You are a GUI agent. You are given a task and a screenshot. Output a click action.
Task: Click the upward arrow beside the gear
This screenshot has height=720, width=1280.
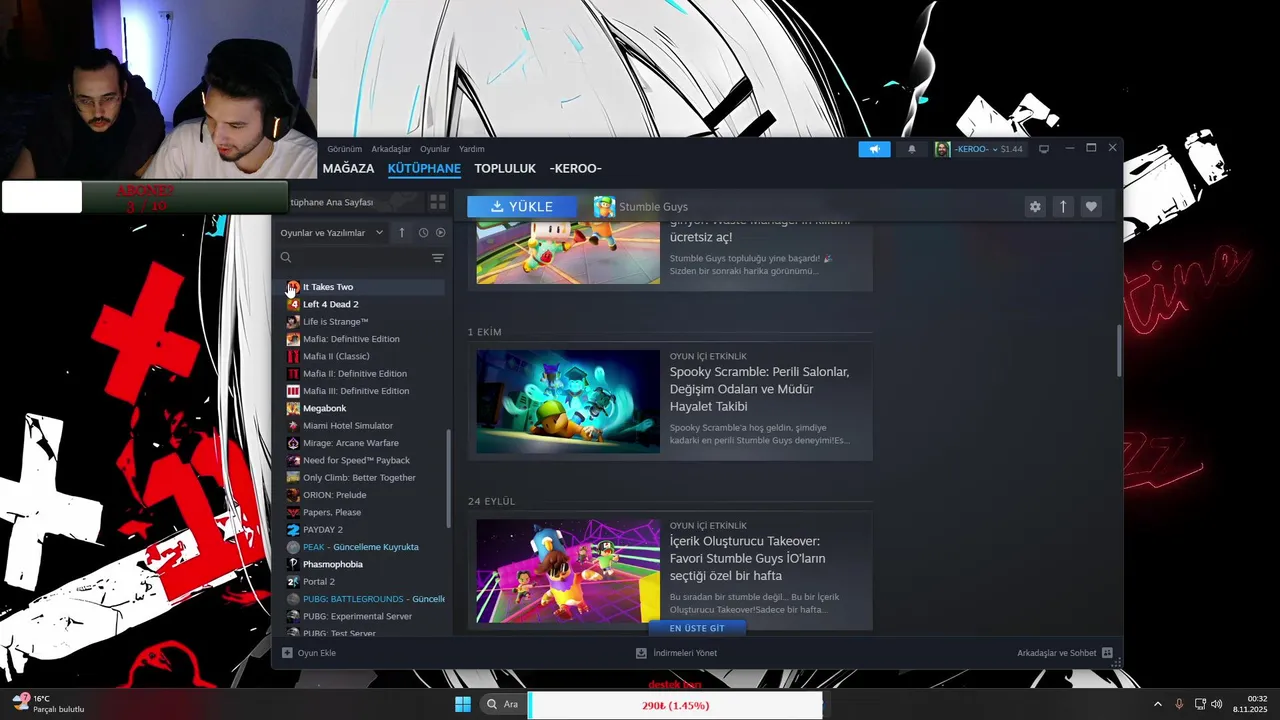tap(1063, 207)
